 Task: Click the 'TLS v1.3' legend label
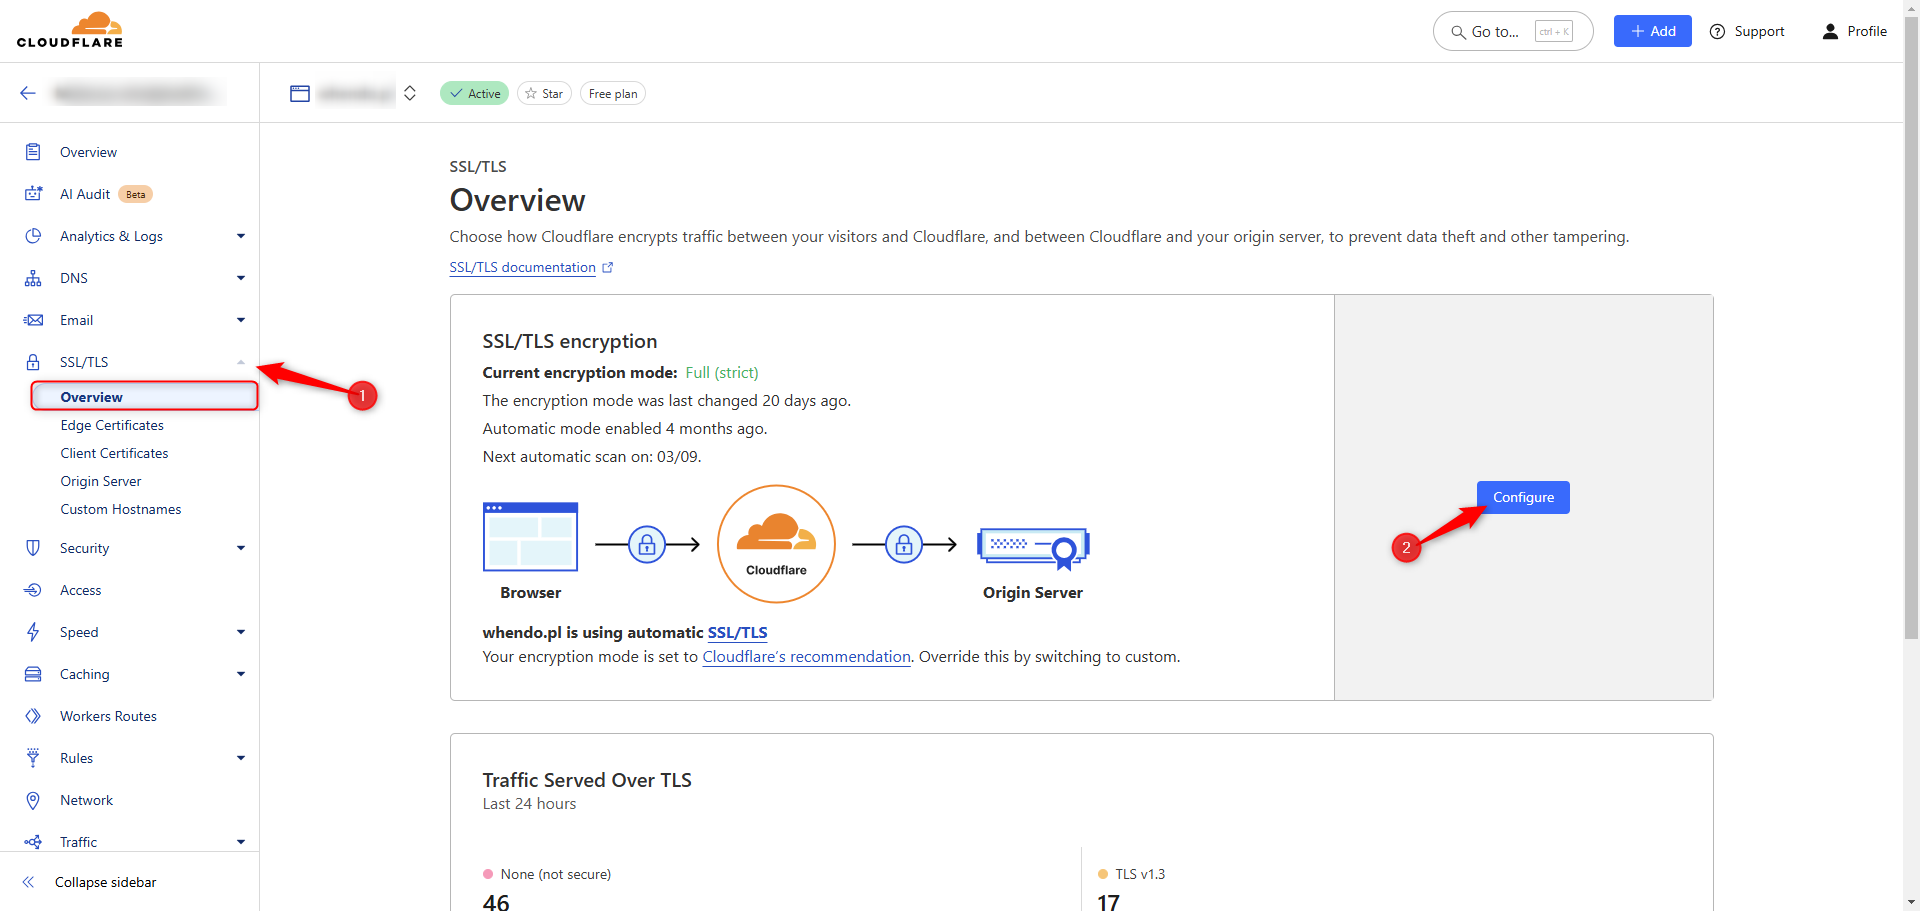click(x=1140, y=874)
